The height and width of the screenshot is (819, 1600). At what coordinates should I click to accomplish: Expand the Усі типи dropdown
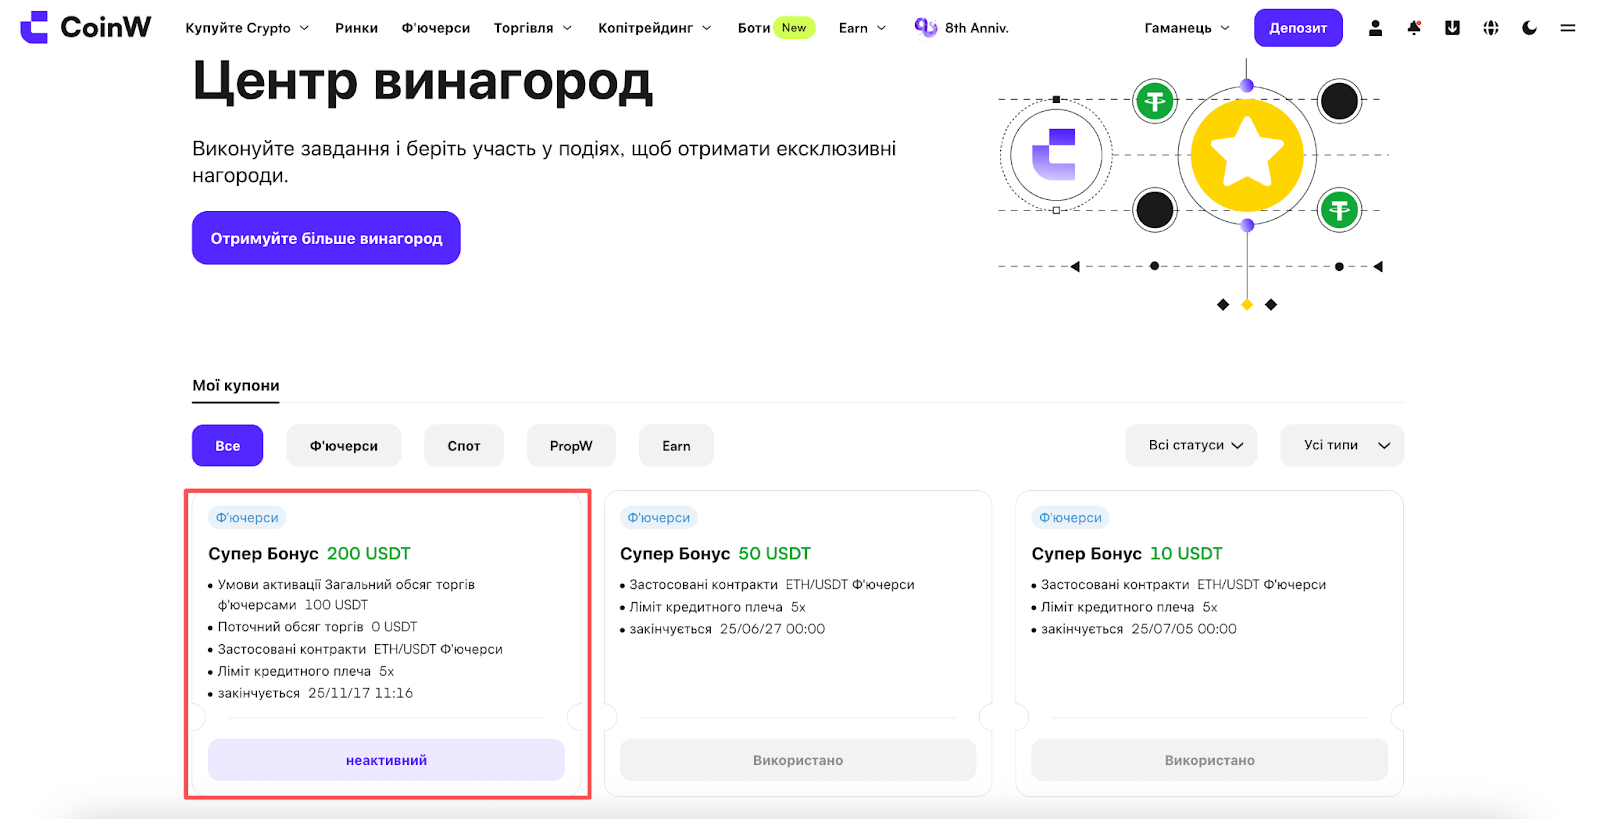point(1342,445)
